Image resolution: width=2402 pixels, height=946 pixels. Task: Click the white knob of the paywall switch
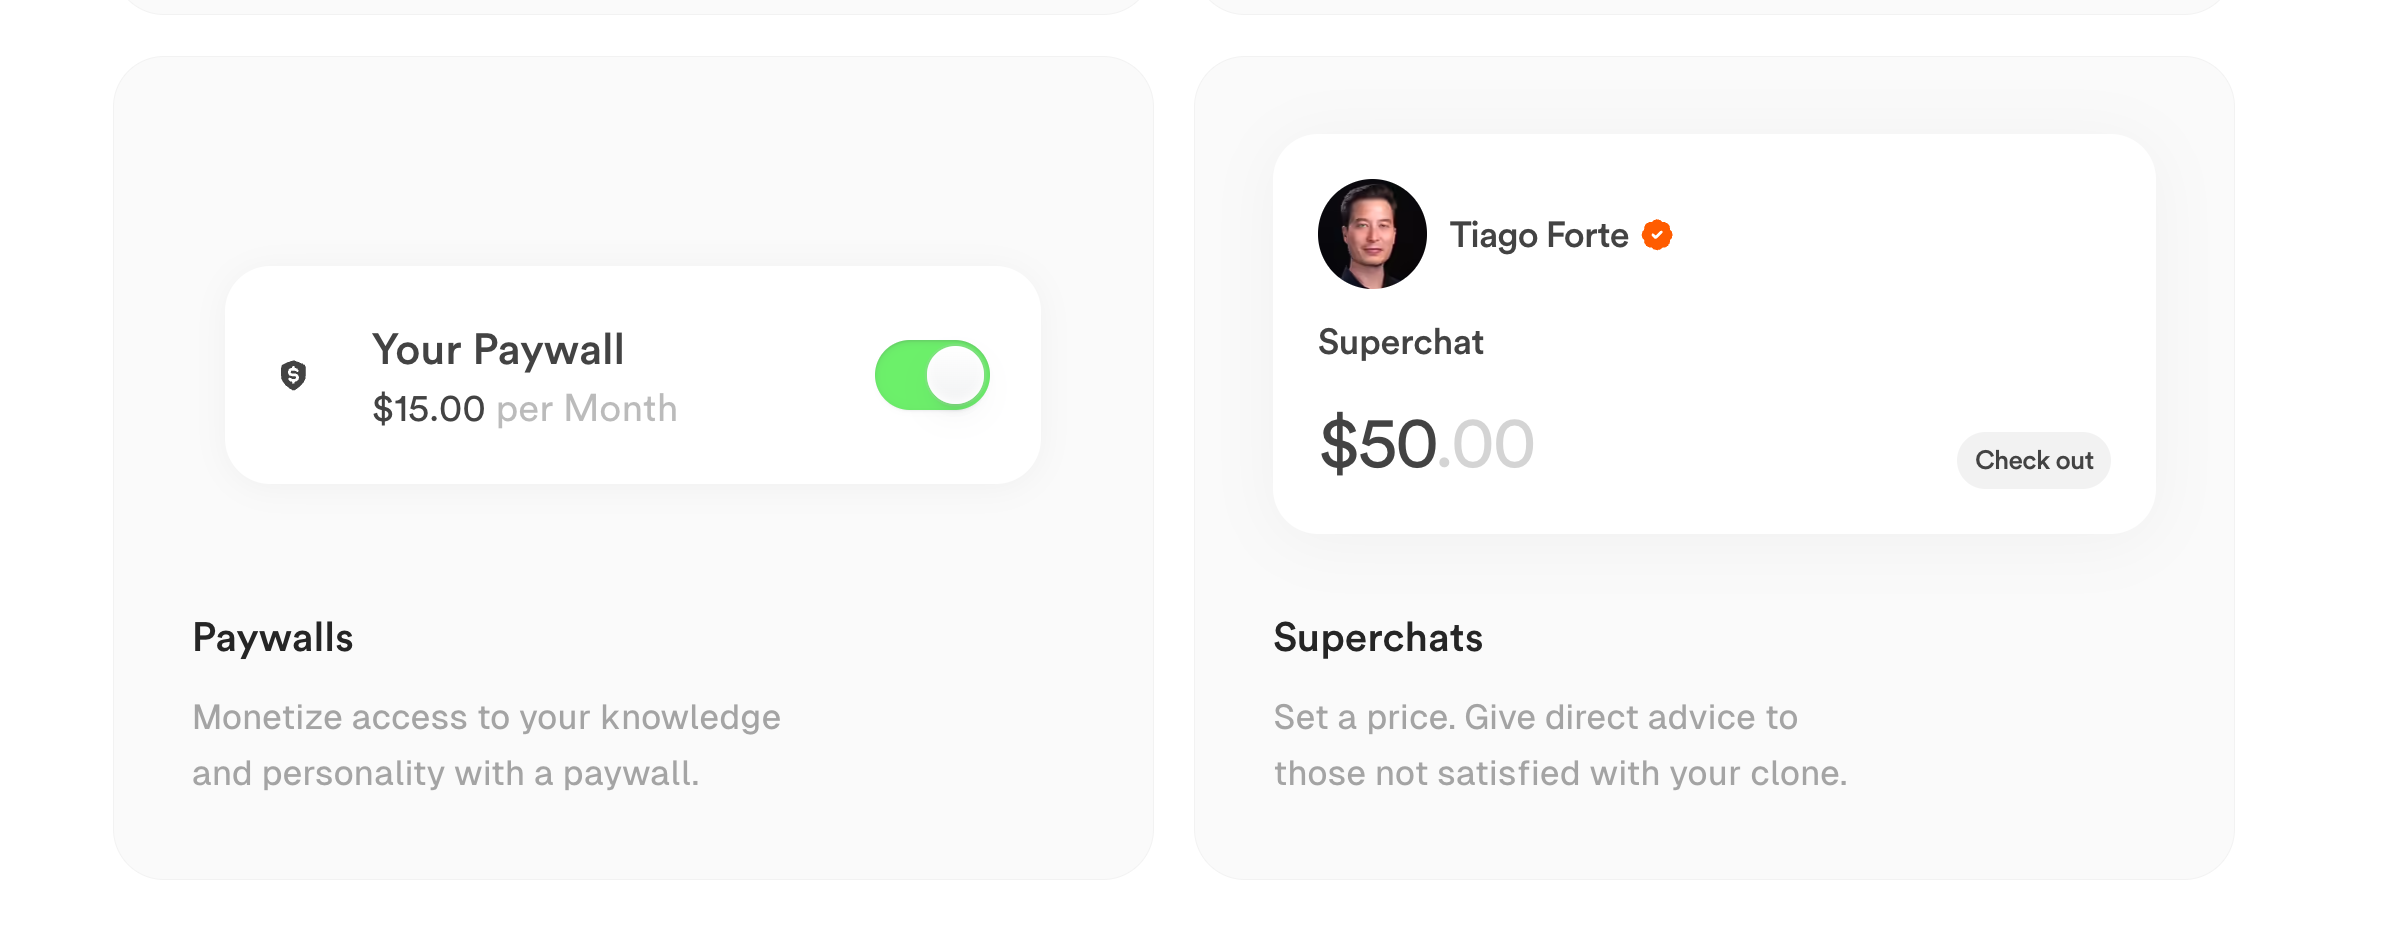tap(956, 375)
